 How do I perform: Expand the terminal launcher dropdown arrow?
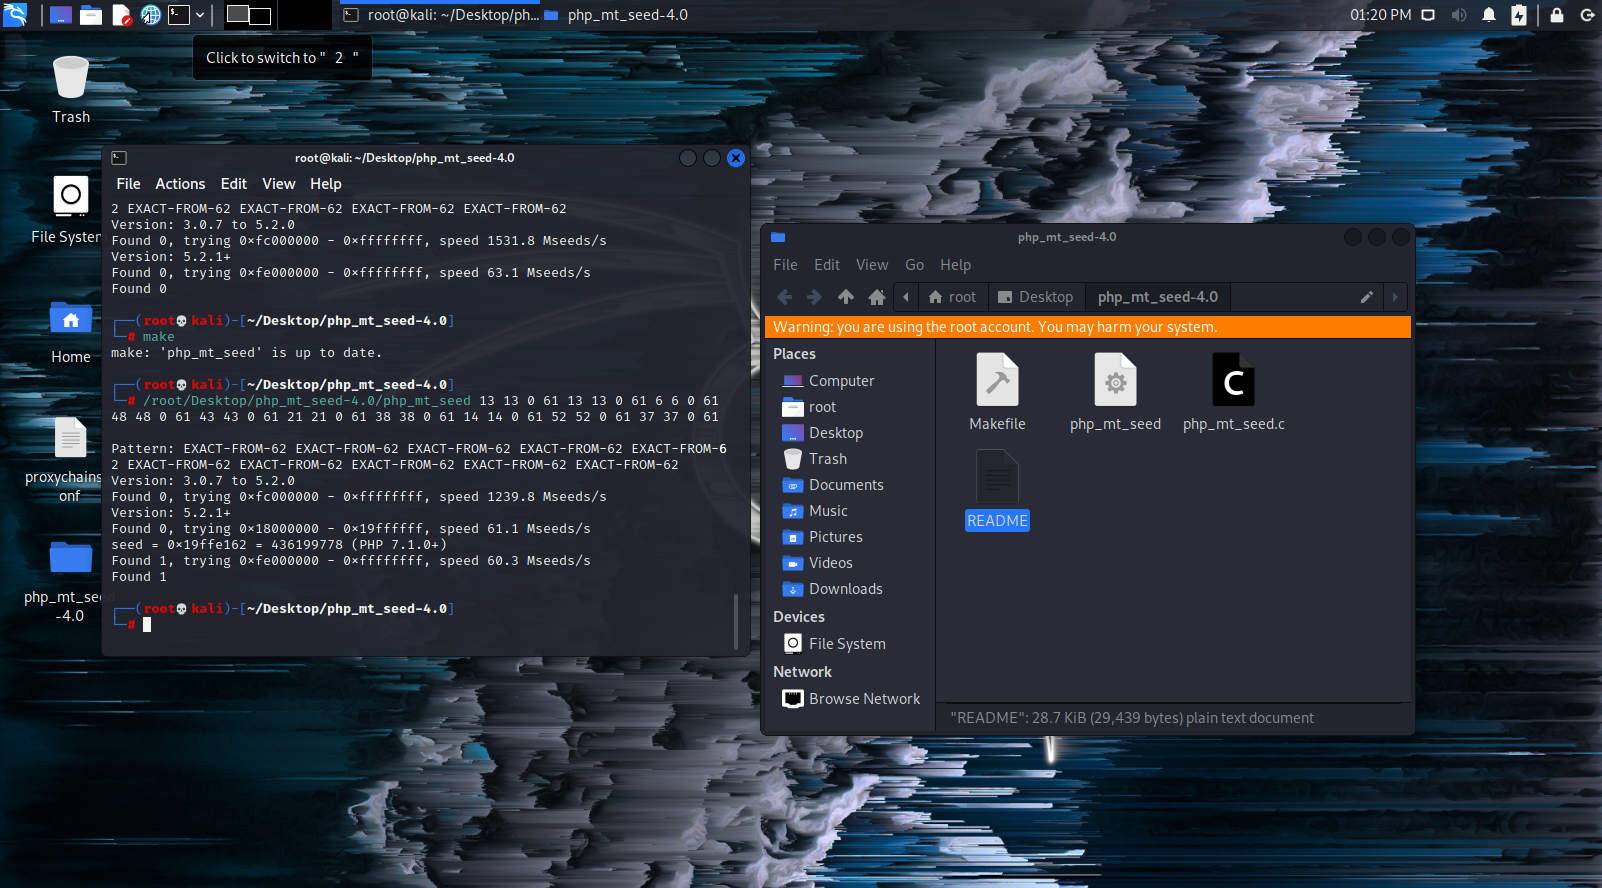[200, 15]
